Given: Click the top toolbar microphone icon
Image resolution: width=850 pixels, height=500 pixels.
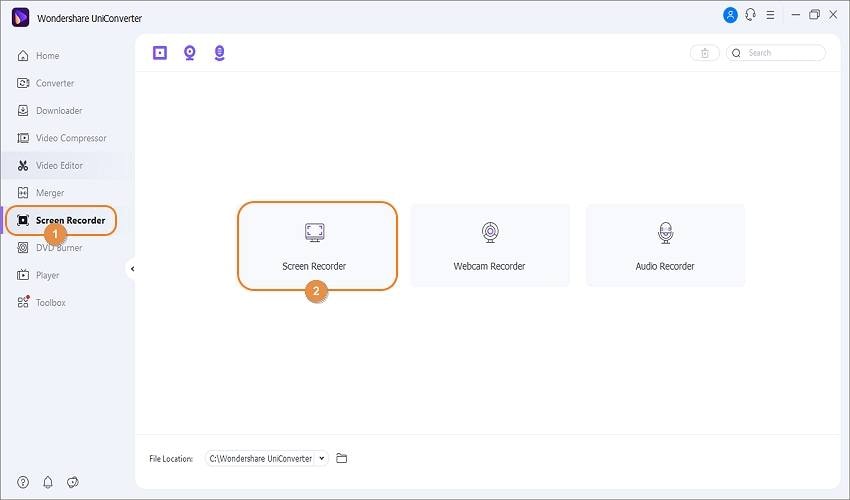Looking at the screenshot, I should tap(220, 53).
